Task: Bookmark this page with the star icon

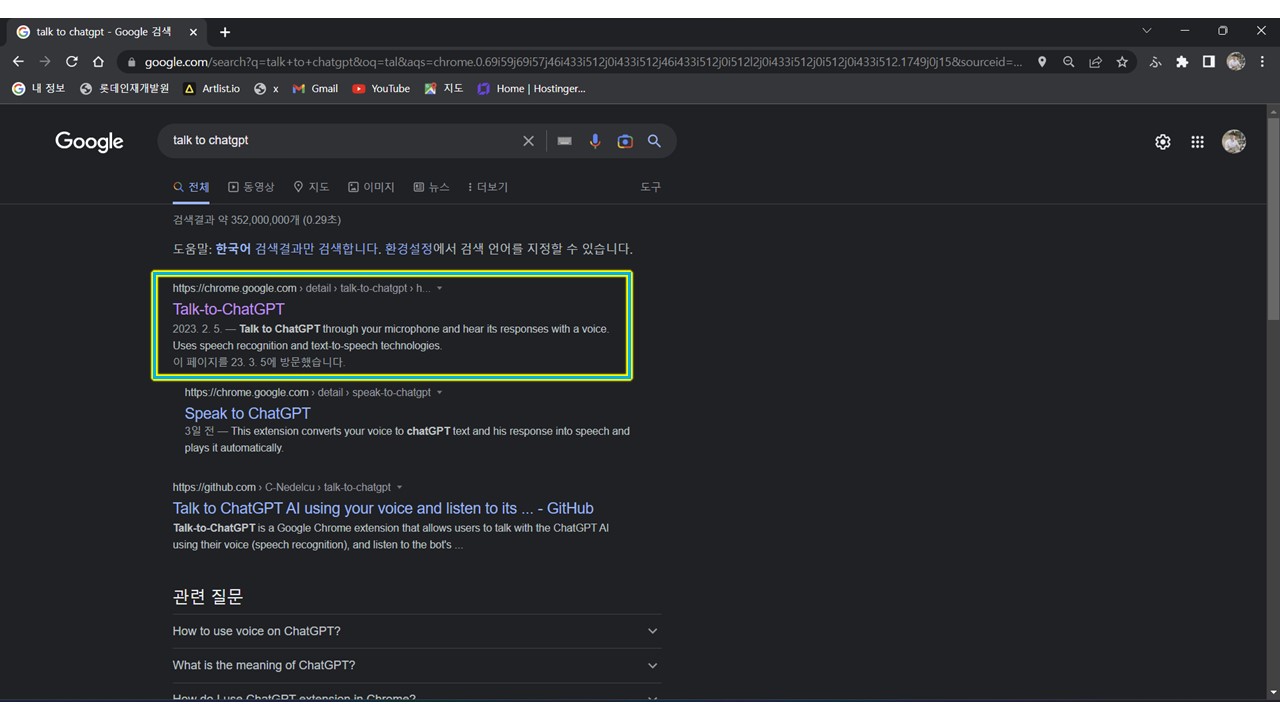Action: point(1122,62)
